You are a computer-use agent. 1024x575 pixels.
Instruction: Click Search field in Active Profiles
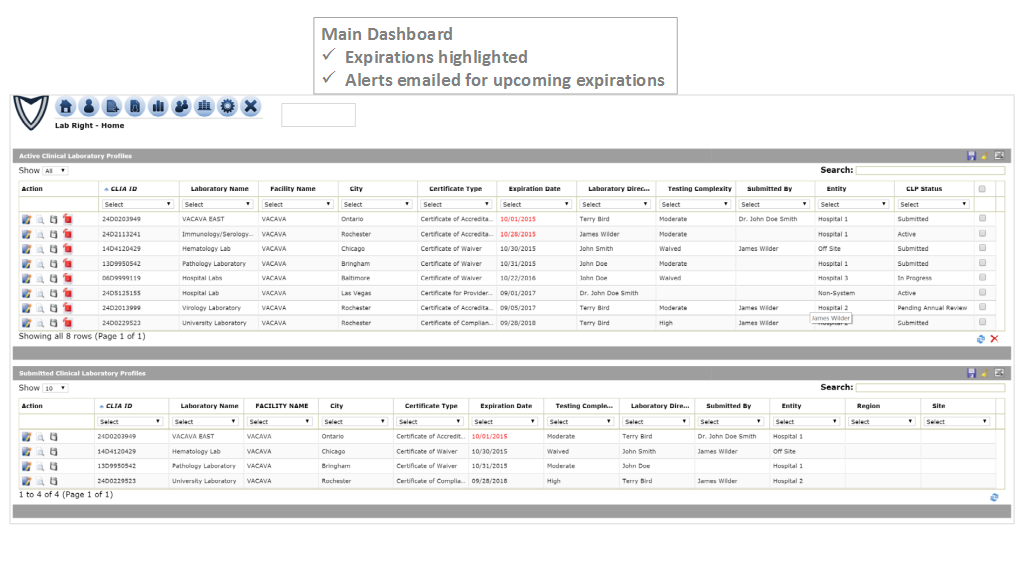click(x=930, y=171)
